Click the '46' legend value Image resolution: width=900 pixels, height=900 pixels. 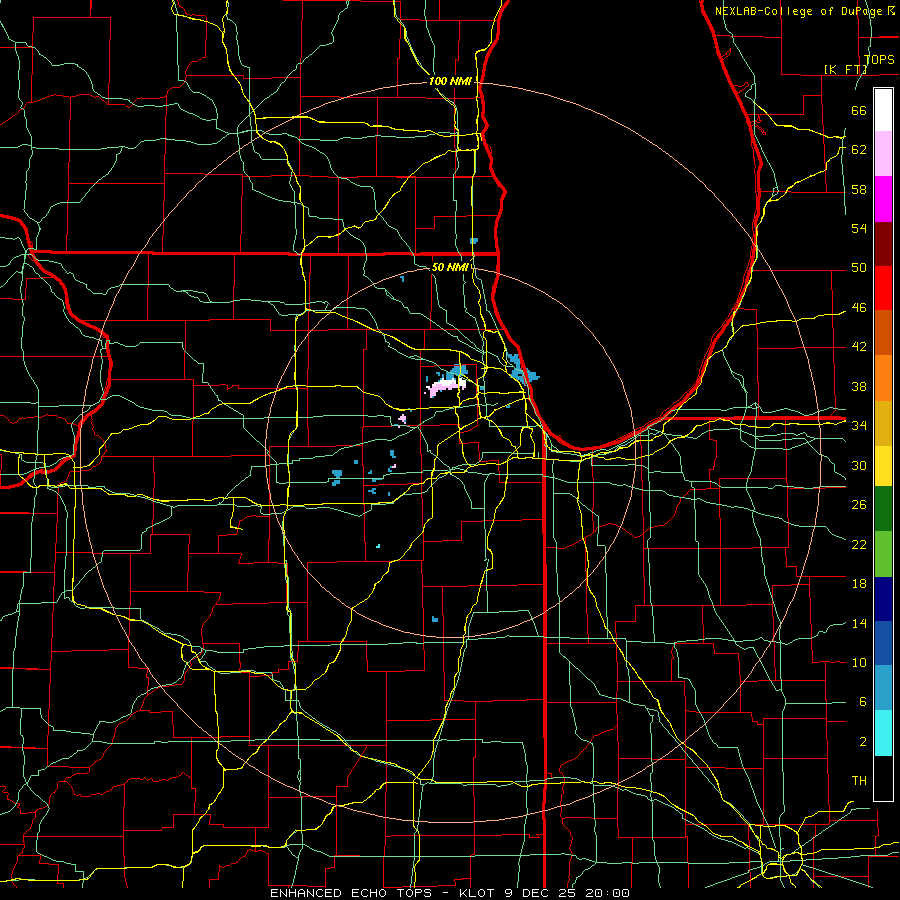[859, 308]
